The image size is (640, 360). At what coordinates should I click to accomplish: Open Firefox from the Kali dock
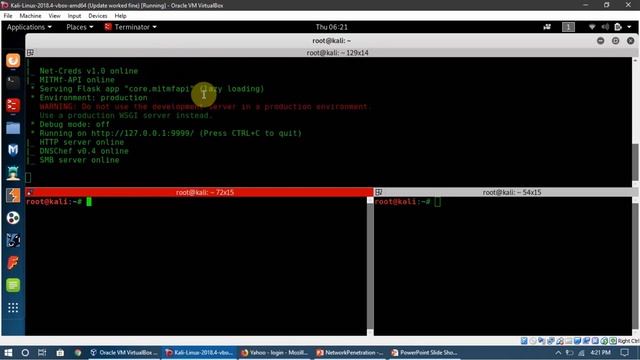tap(13, 61)
